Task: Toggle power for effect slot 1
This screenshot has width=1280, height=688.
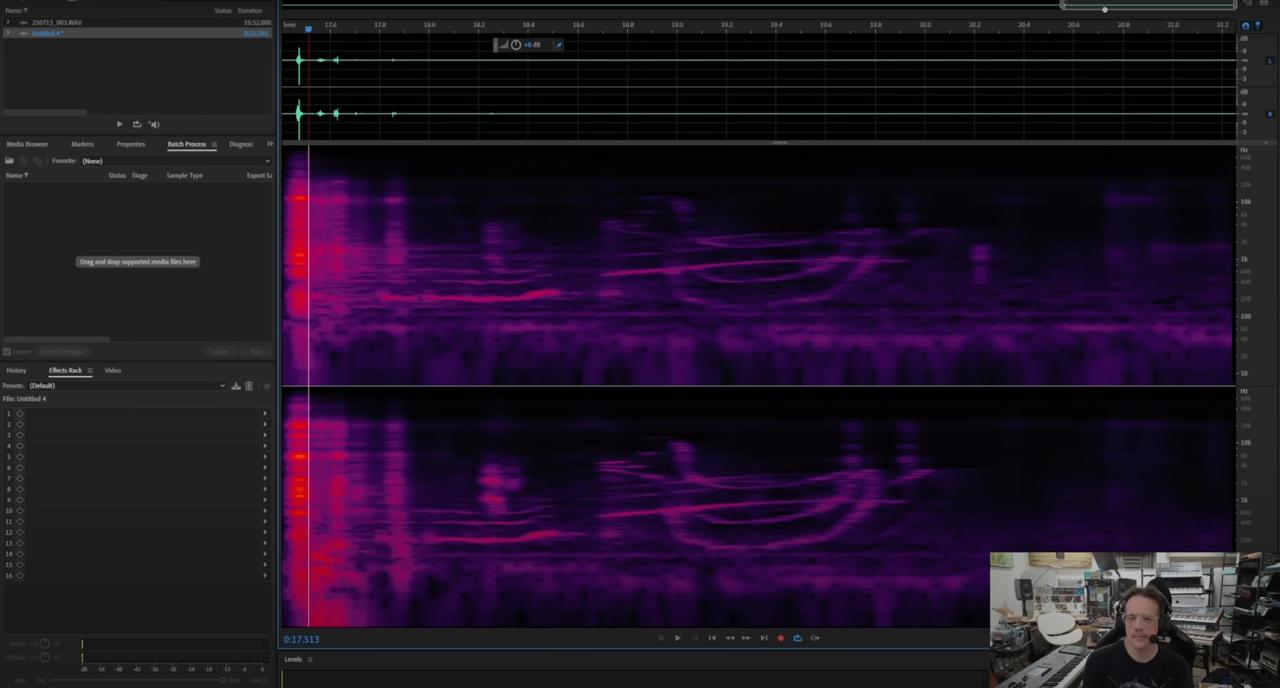Action: pyautogui.click(x=19, y=414)
